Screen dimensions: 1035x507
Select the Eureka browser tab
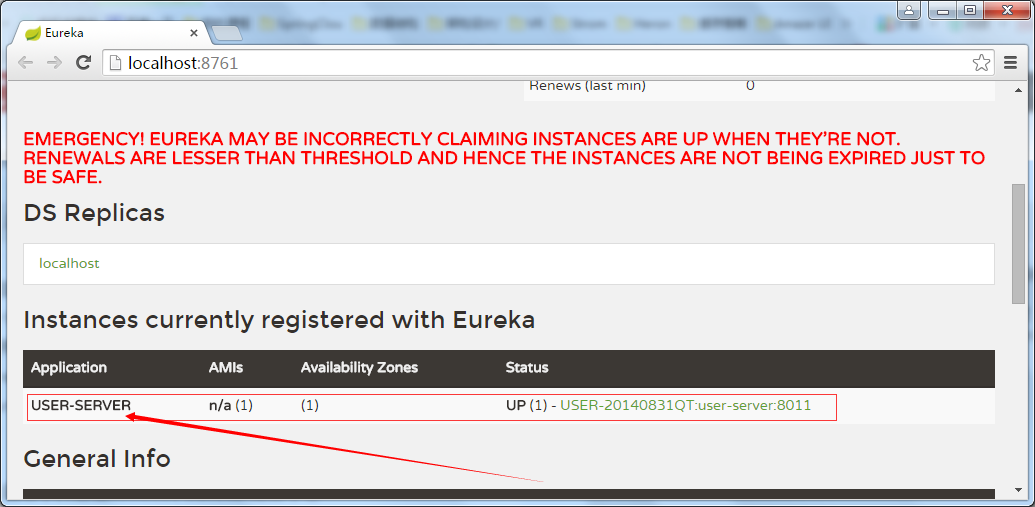click(112, 33)
